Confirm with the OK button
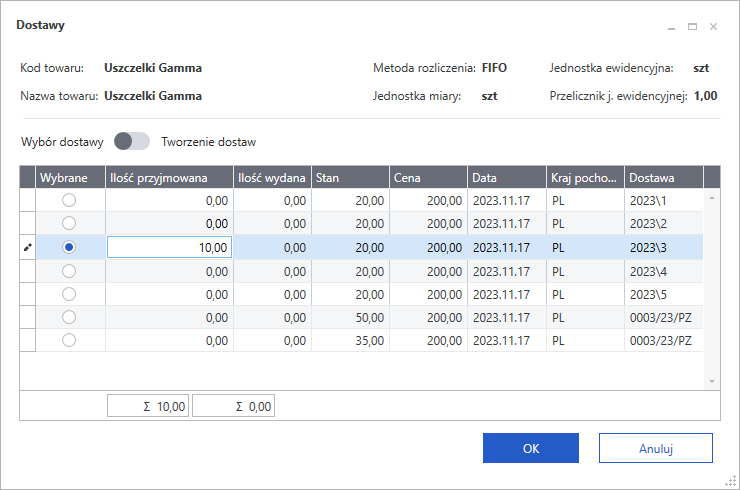This screenshot has width=740, height=490. 530,449
